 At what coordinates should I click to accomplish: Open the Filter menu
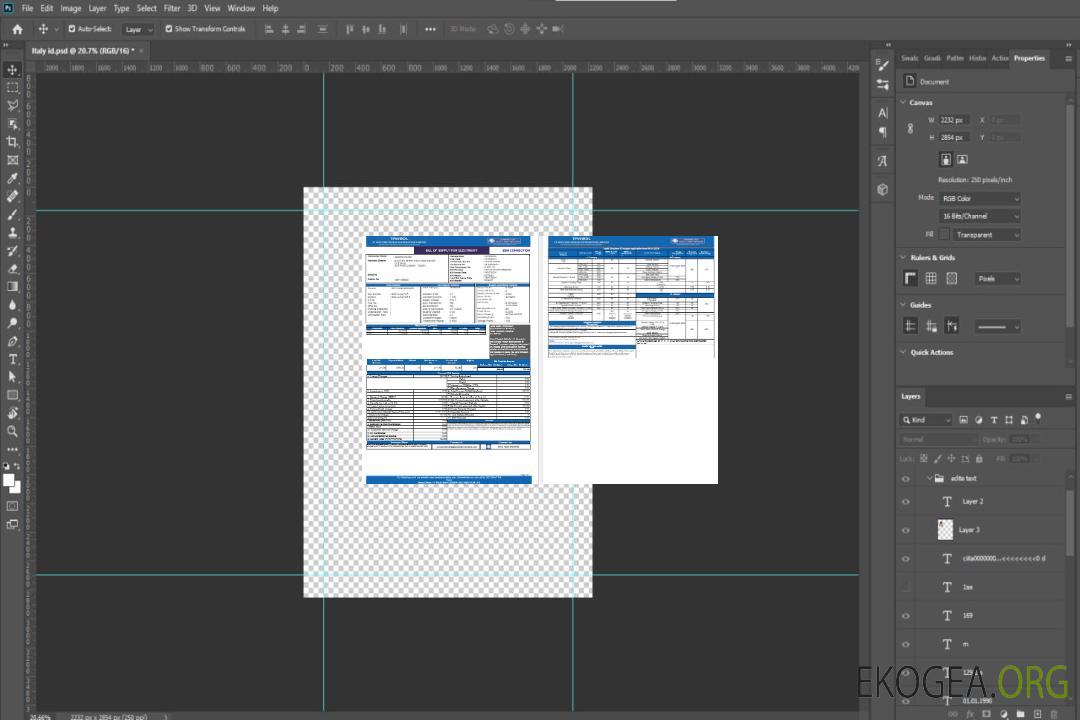(172, 8)
